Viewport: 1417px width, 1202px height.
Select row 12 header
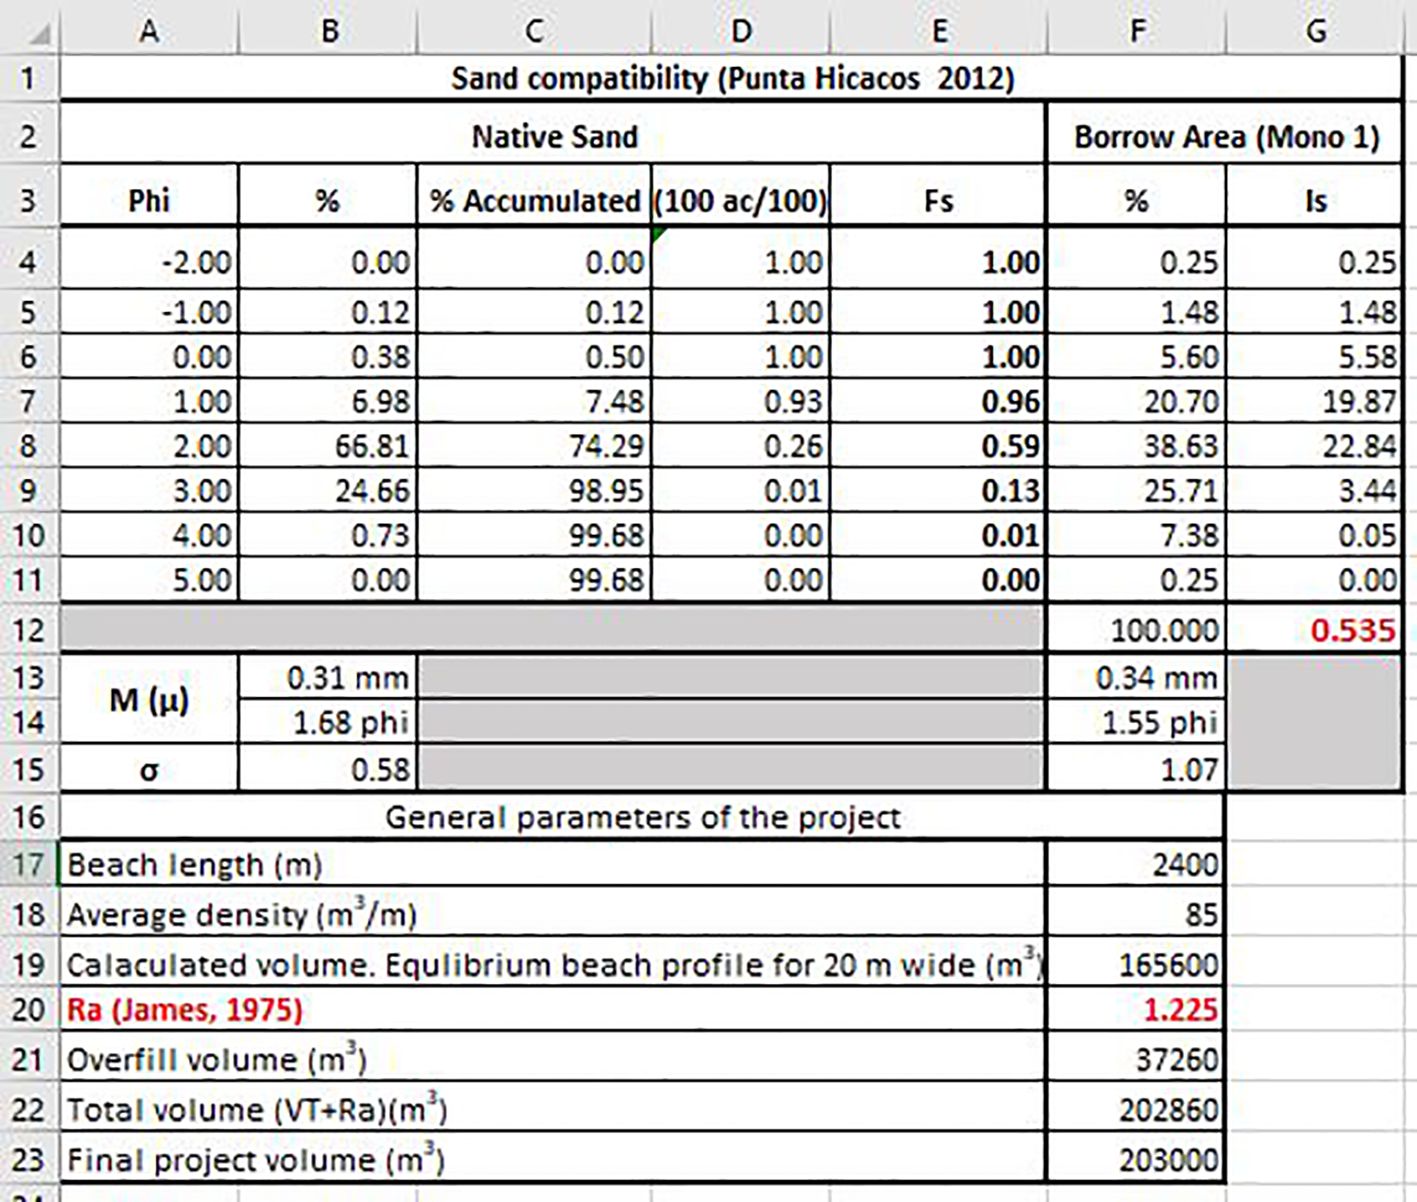point(29,630)
